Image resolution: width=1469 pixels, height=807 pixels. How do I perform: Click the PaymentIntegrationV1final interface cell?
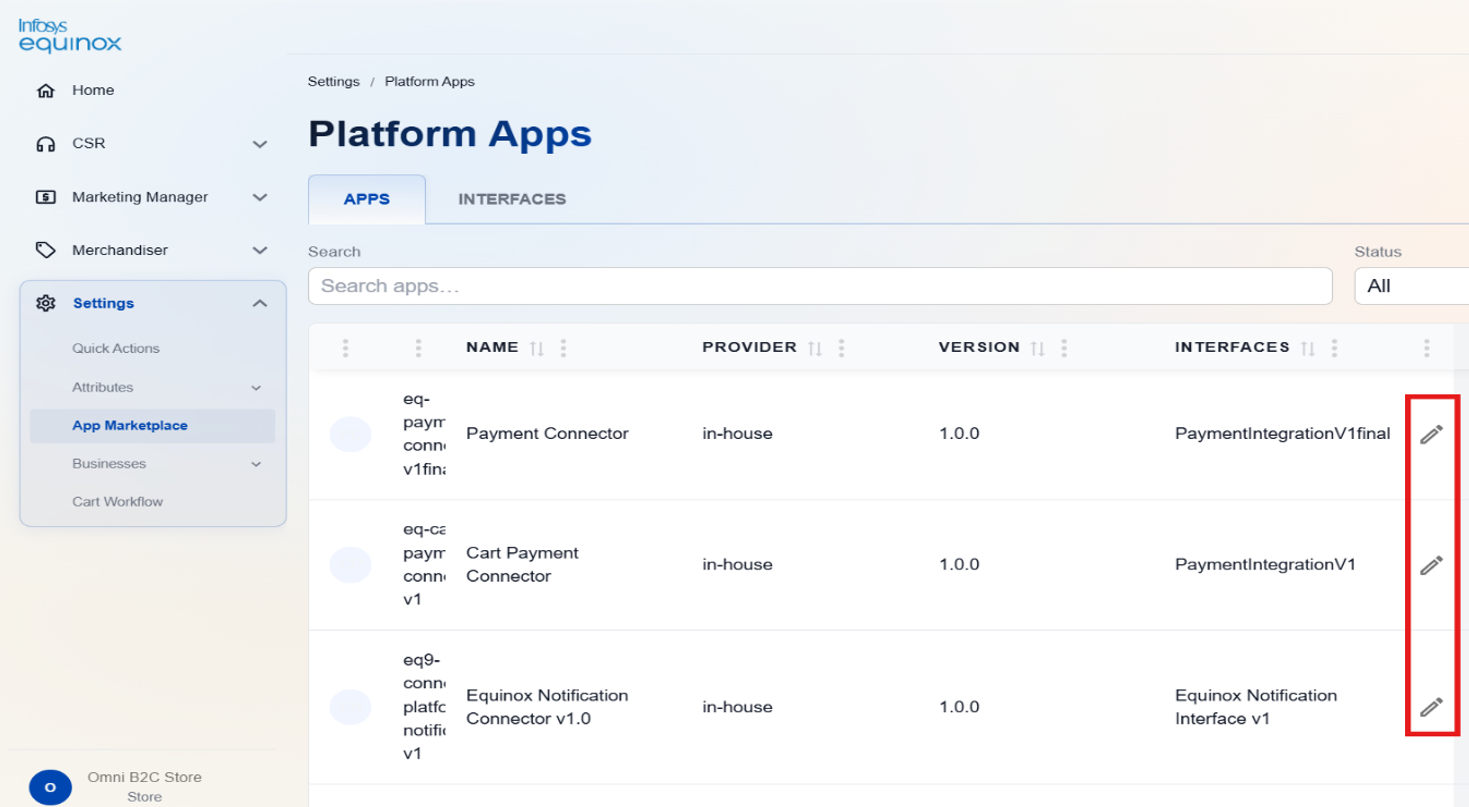(x=1283, y=434)
